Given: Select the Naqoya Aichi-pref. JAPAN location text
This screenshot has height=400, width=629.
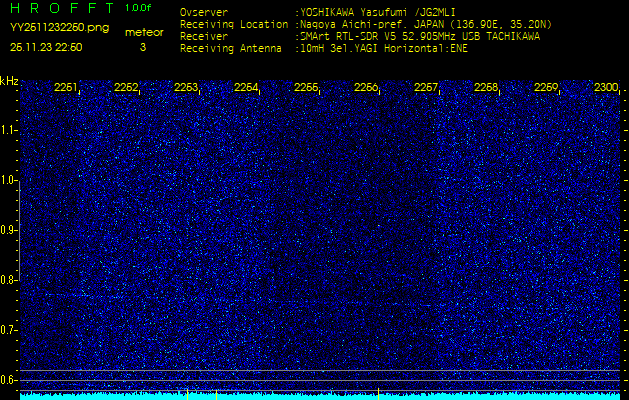Looking at the screenshot, I should pyautogui.click(x=426, y=25).
